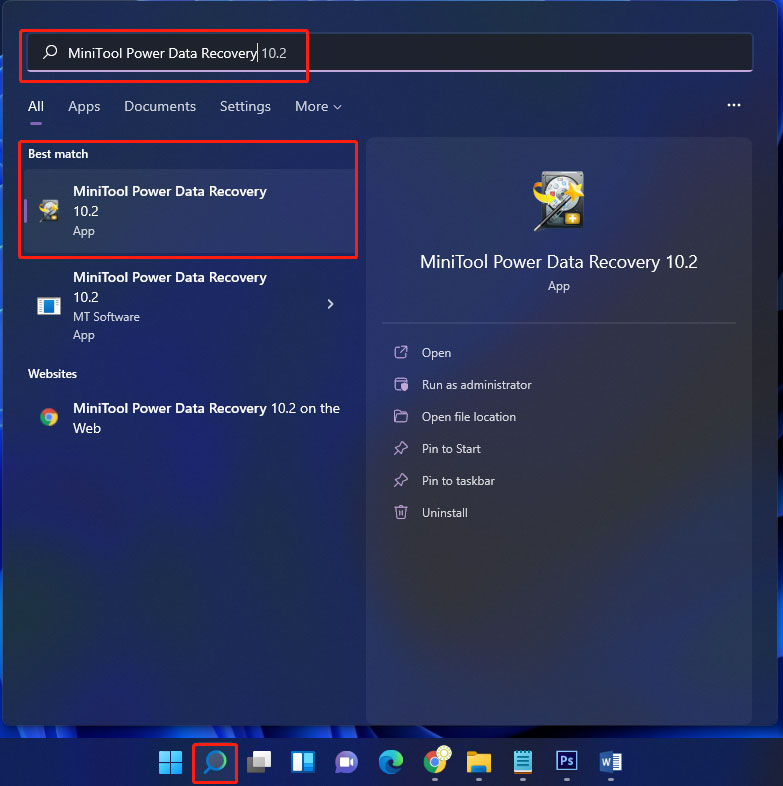Launch Teams Chat from the taskbar
Image resolution: width=783 pixels, height=786 pixels.
(346, 762)
